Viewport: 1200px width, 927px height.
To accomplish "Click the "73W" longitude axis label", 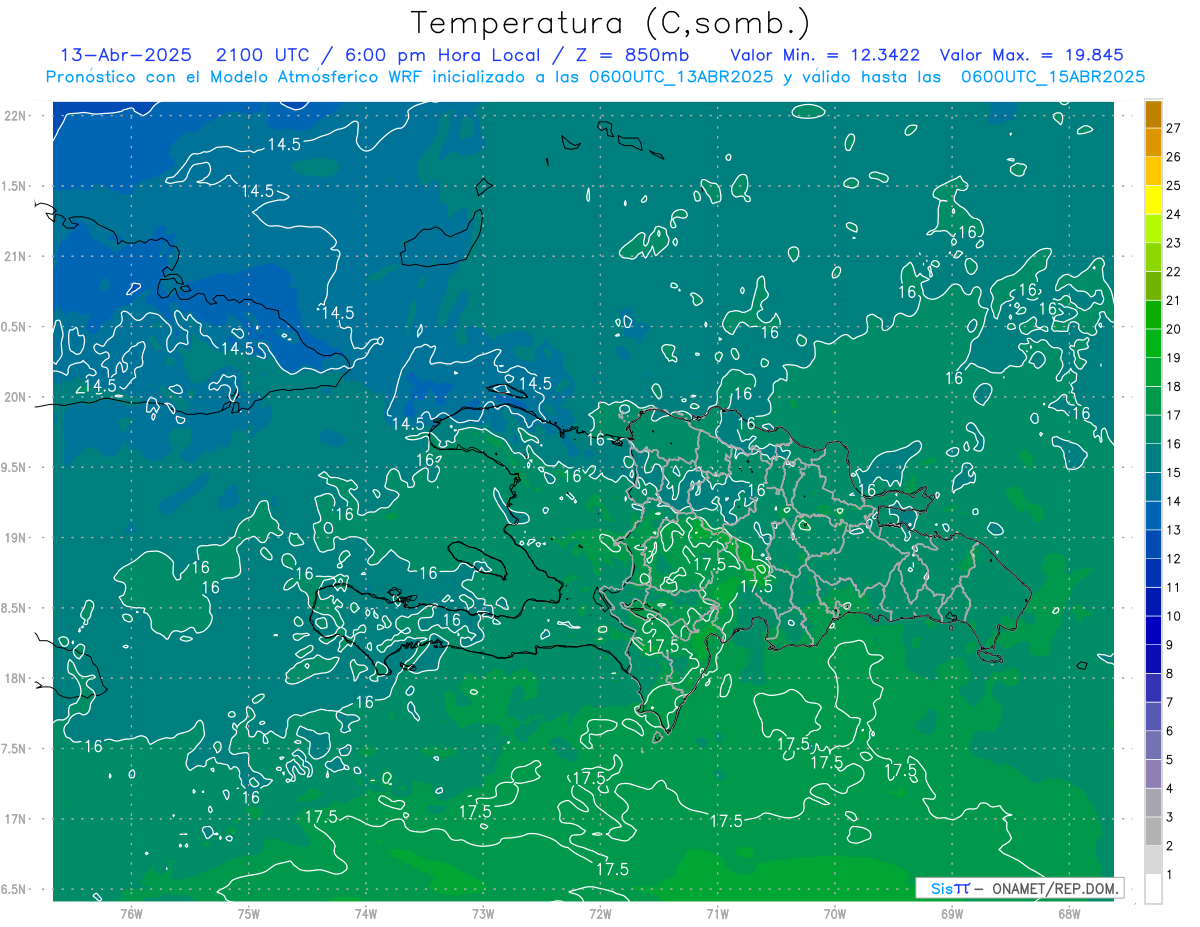I will click(483, 913).
